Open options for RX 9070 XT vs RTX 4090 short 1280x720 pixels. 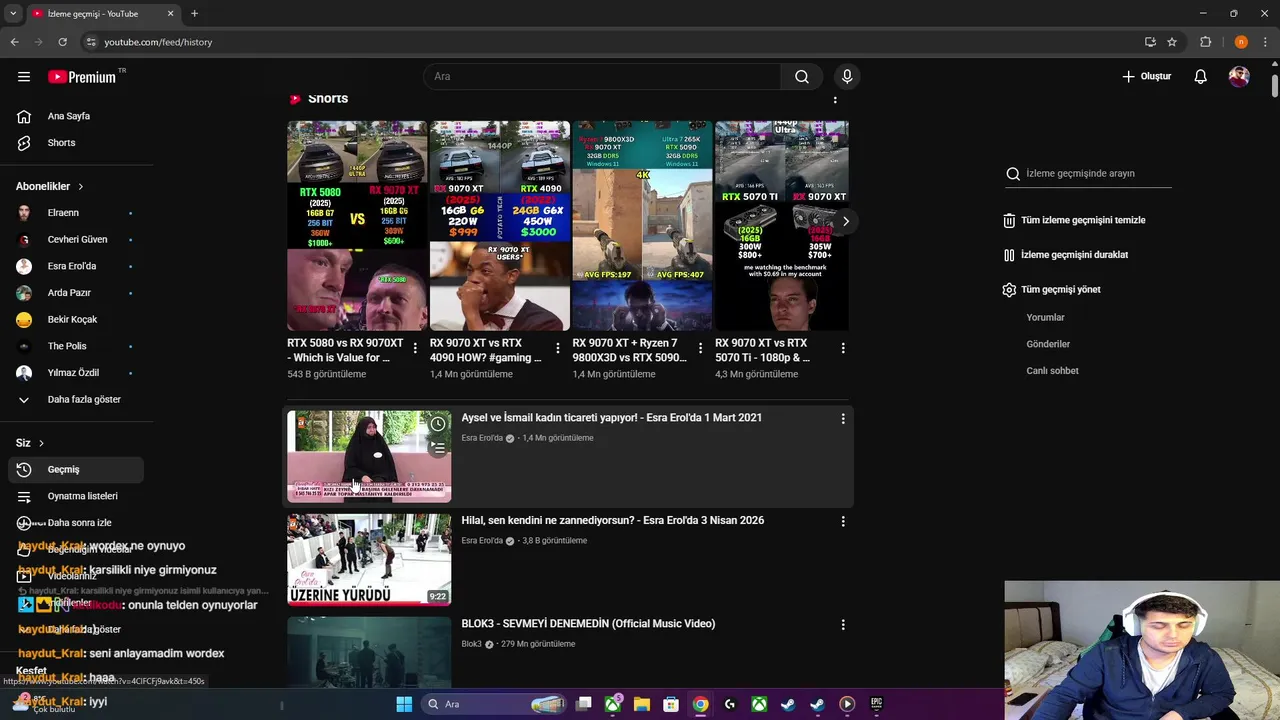pos(558,348)
